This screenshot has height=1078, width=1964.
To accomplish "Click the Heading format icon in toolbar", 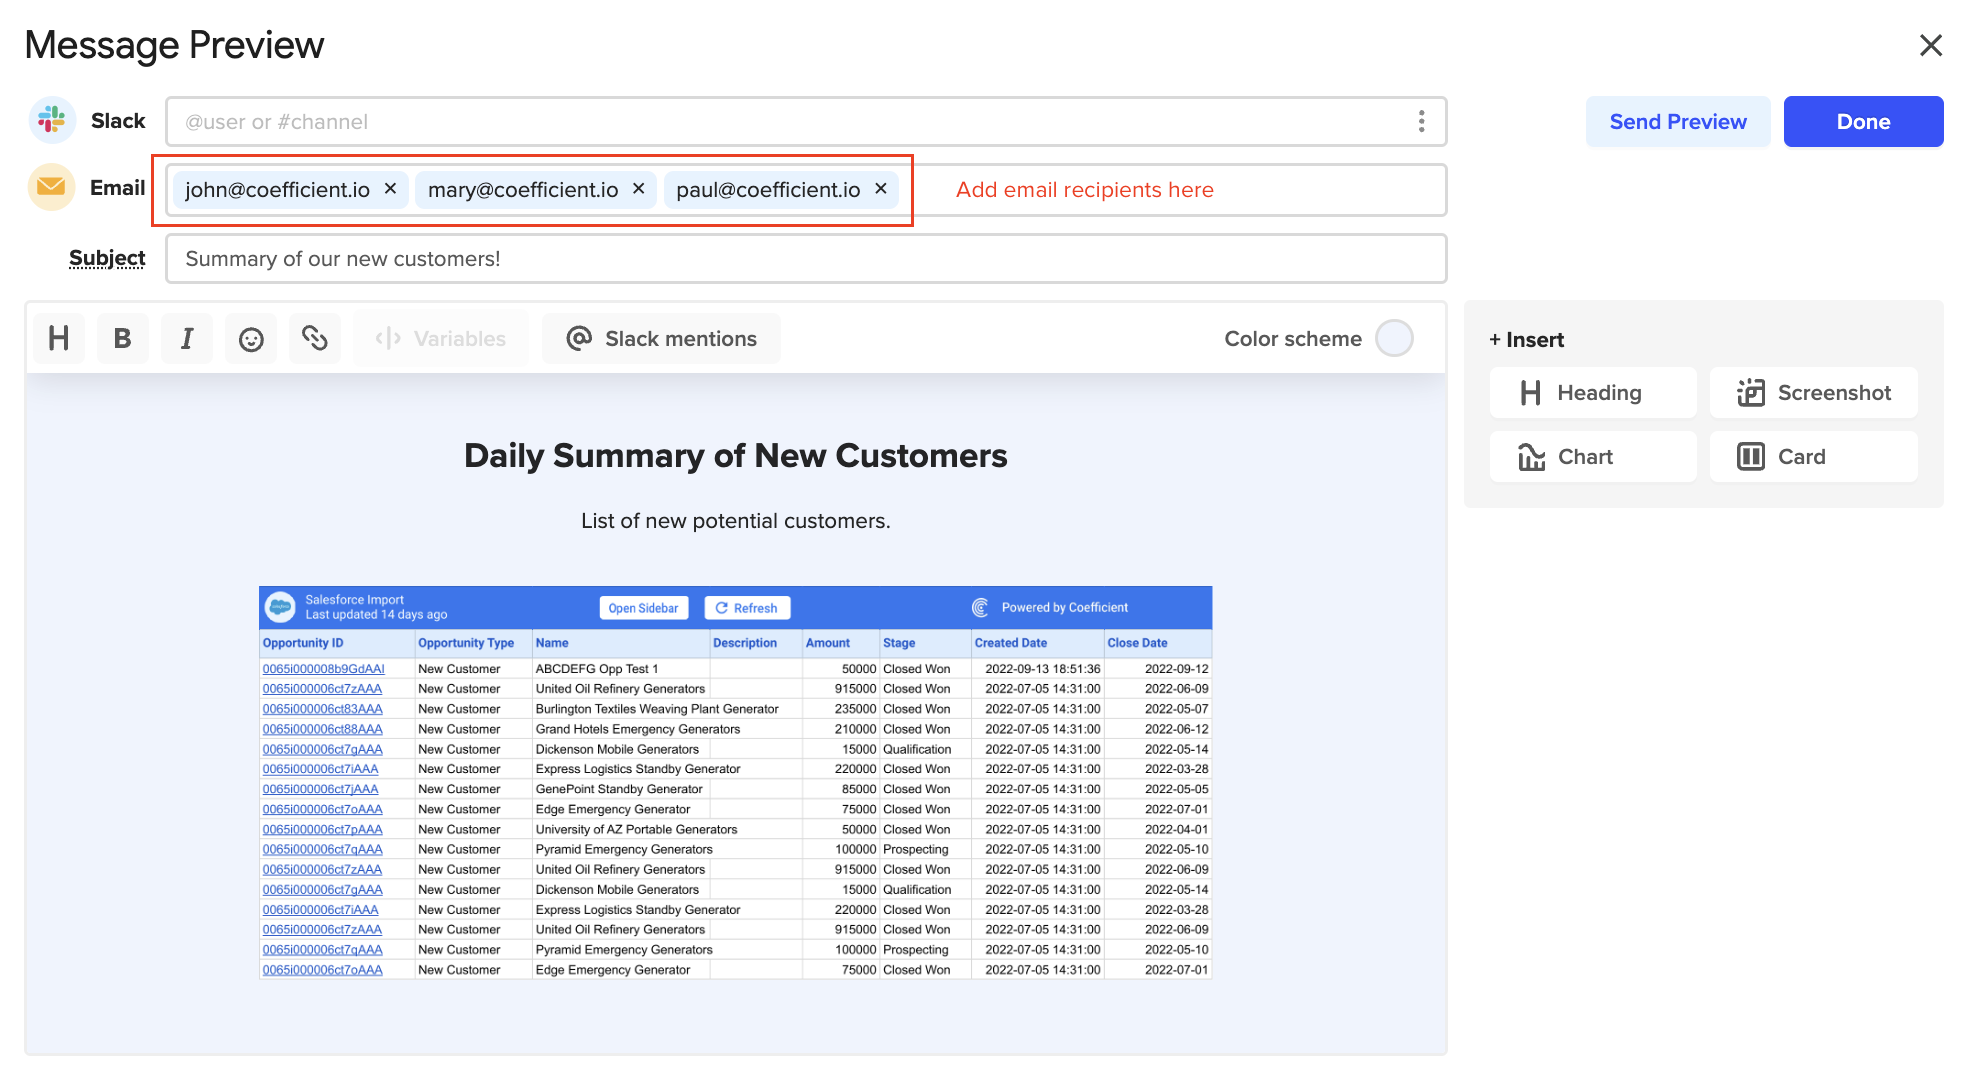I will 59,339.
